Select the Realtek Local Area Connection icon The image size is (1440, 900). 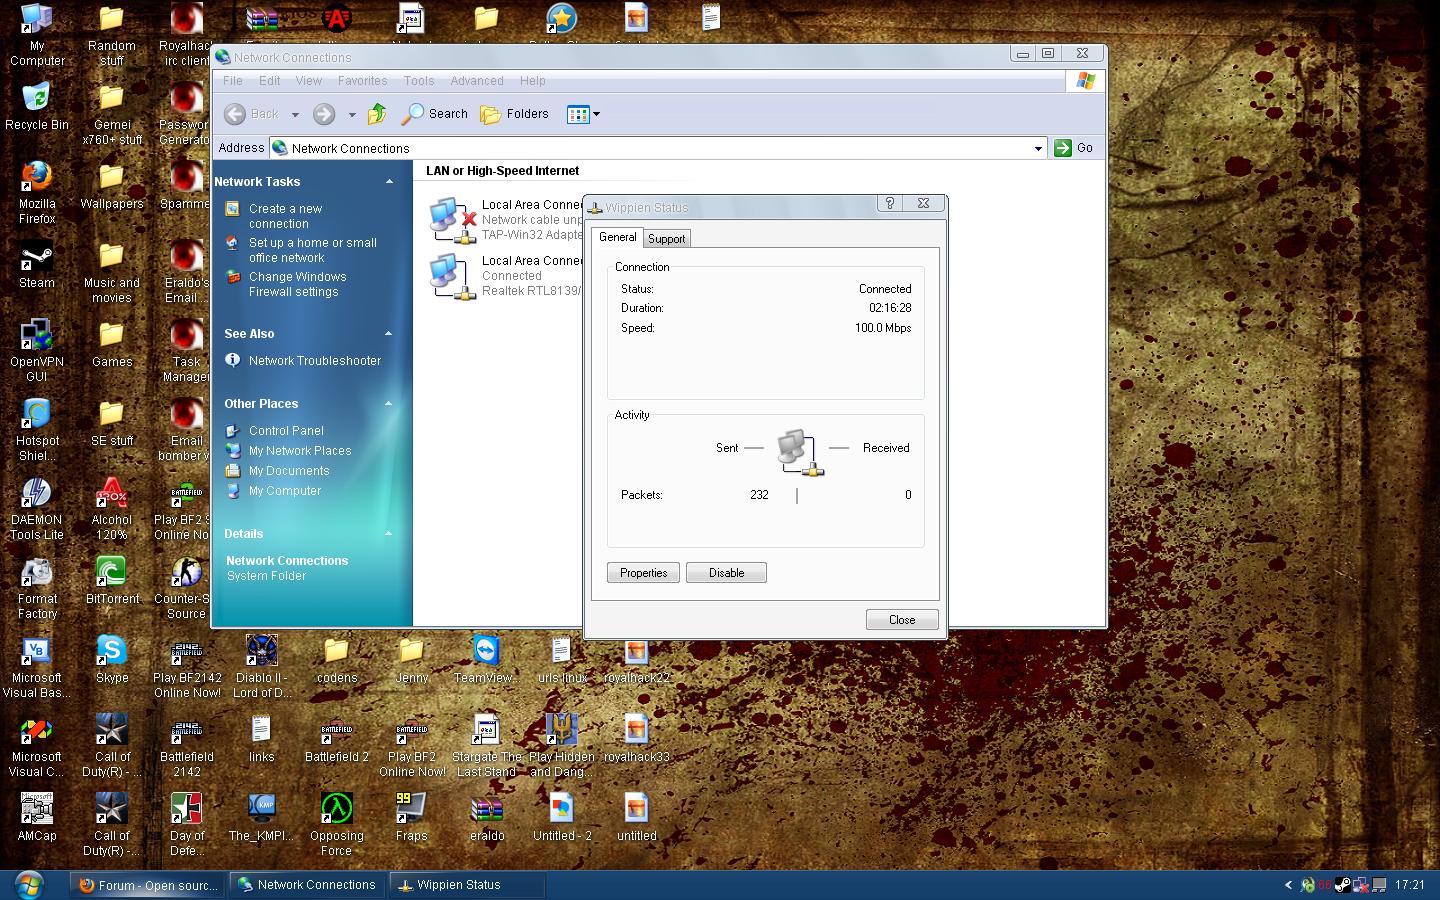pyautogui.click(x=449, y=276)
